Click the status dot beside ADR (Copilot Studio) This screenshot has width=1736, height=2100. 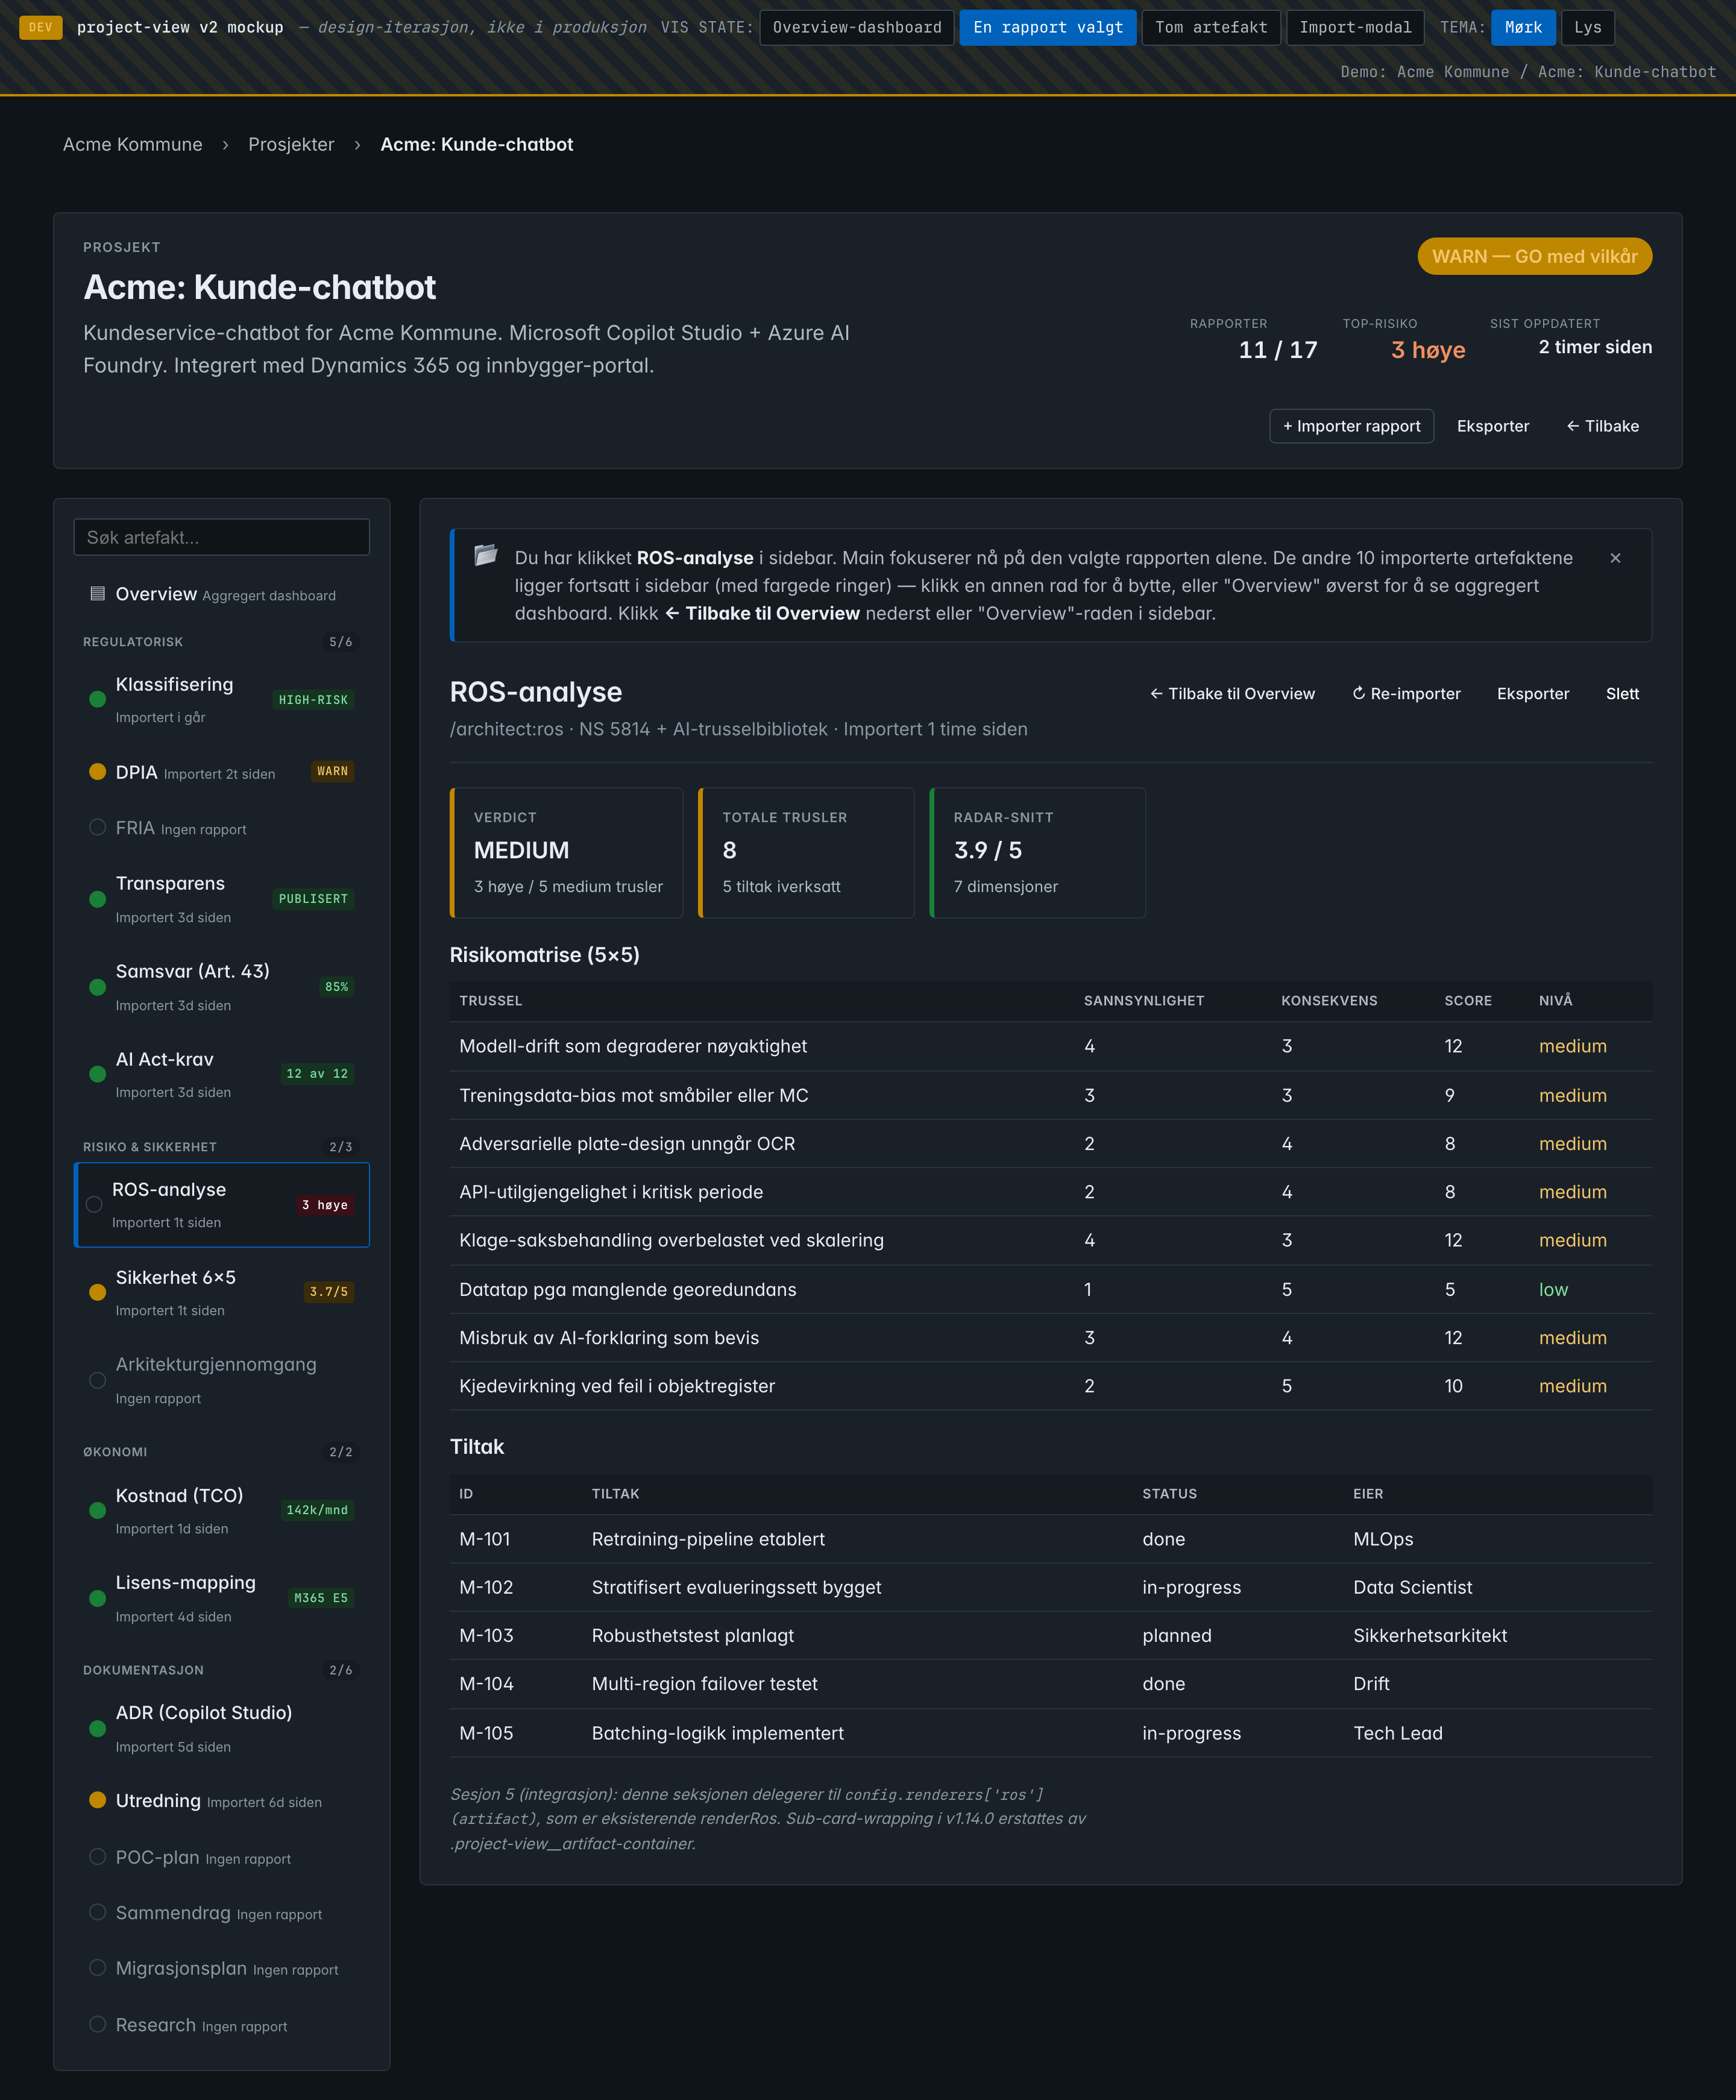coord(97,1728)
